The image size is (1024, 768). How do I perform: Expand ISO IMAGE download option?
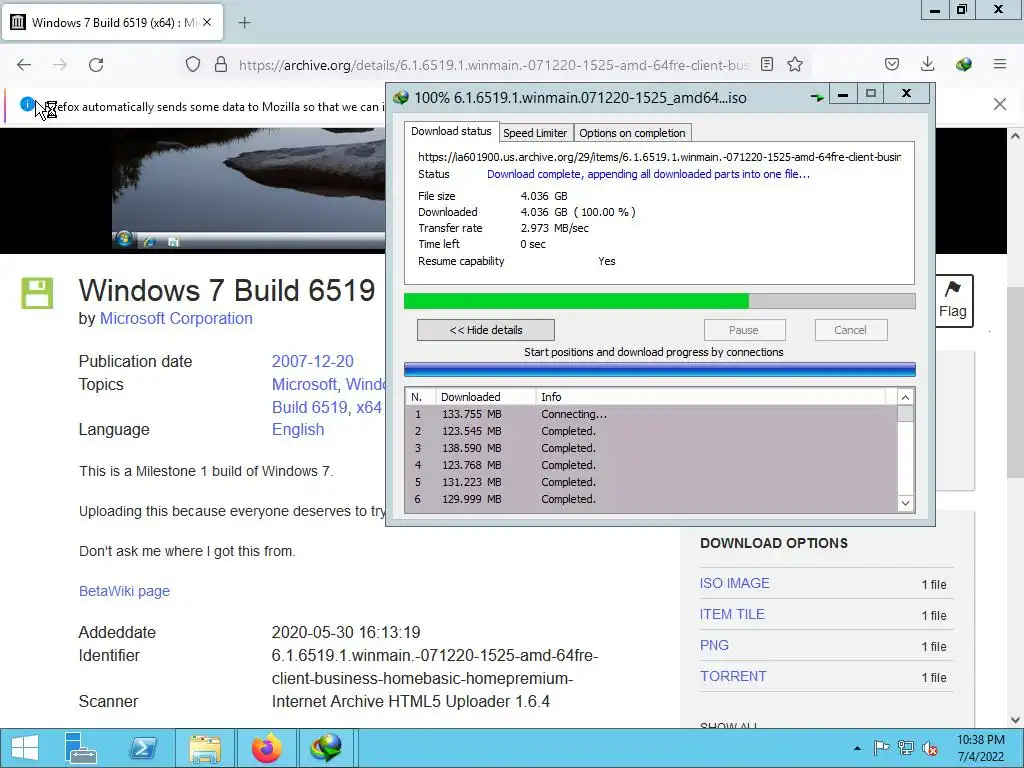click(735, 583)
